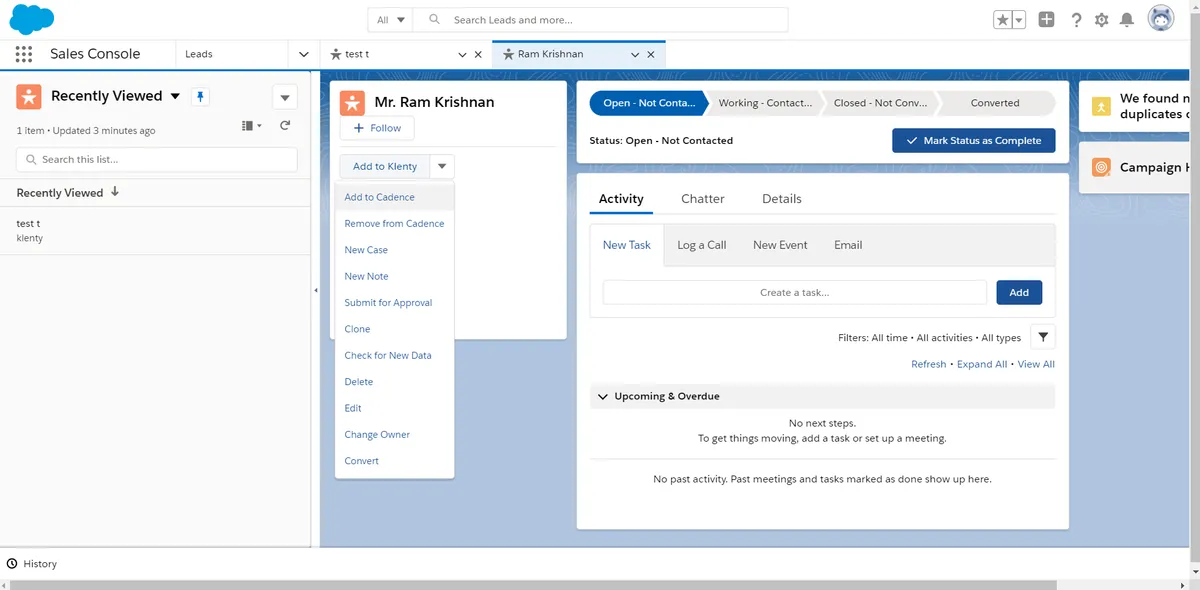Select Check for New Data item

pos(394,355)
